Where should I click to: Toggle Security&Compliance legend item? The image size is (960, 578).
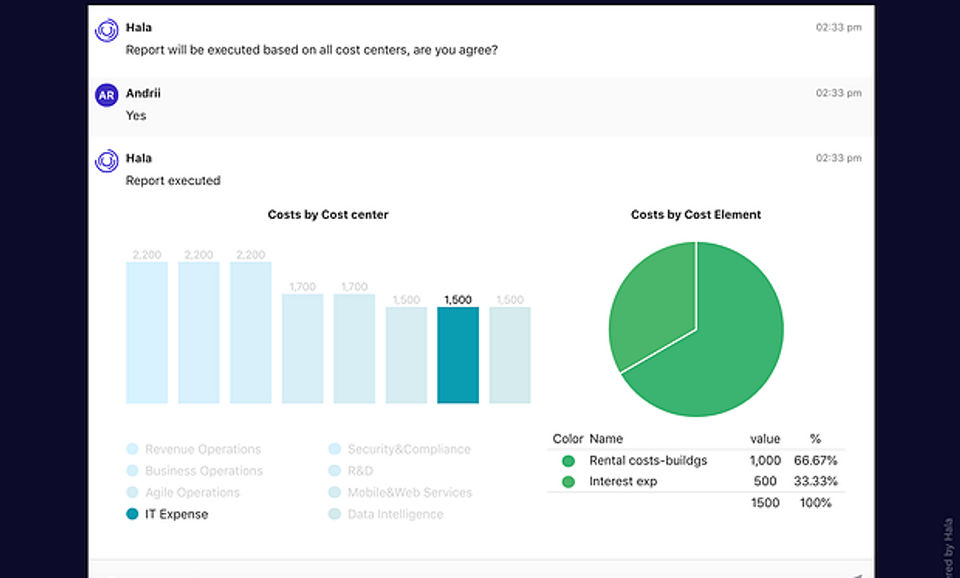point(400,449)
